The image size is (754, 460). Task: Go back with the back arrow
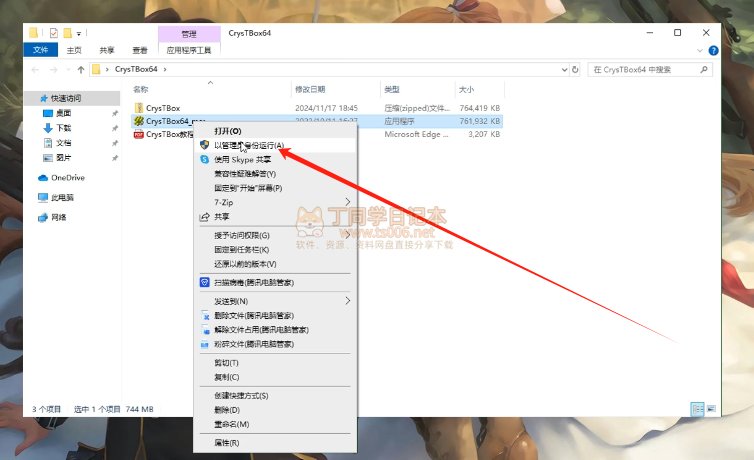tap(35, 70)
